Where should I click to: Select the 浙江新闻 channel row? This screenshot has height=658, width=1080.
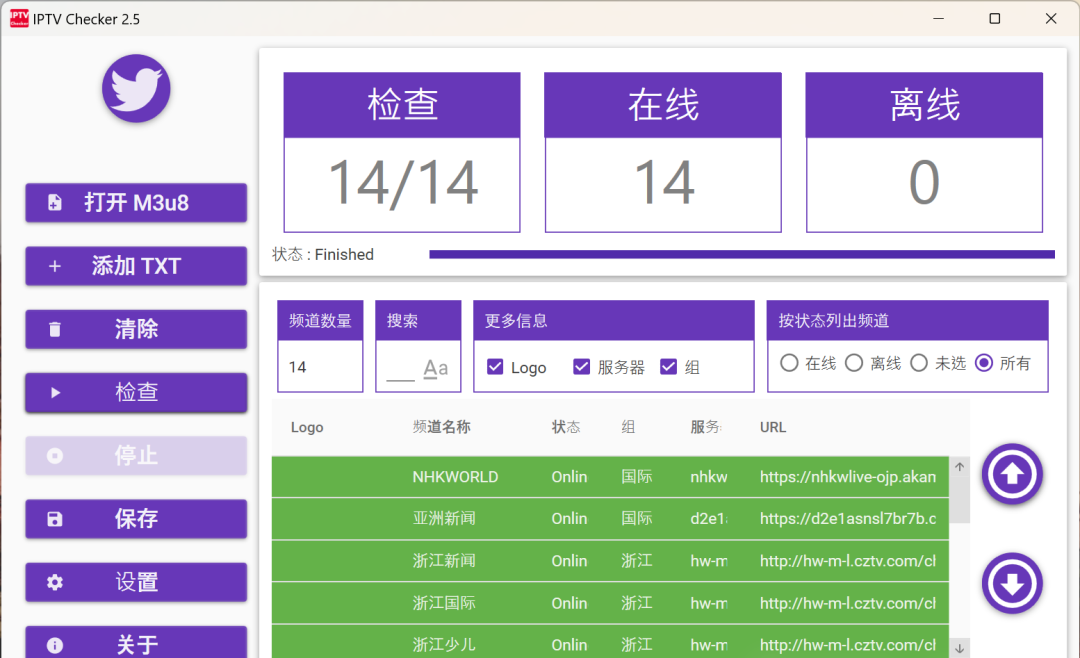[x=610, y=561]
